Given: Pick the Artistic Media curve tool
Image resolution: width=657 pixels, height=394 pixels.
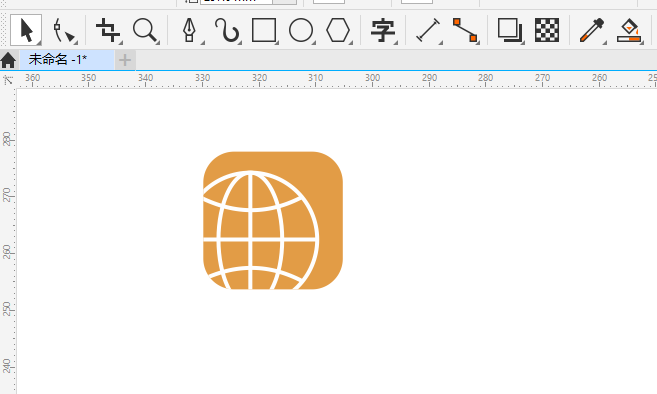Looking at the screenshot, I should pyautogui.click(x=227, y=30).
